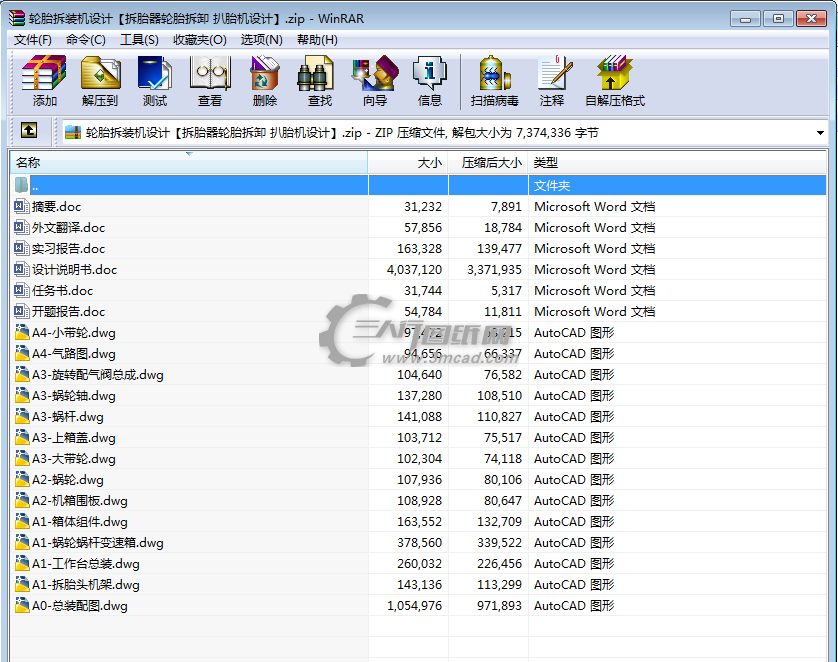Click size value 1,054,976
Viewport: 838px width, 662px height.
[x=414, y=605]
